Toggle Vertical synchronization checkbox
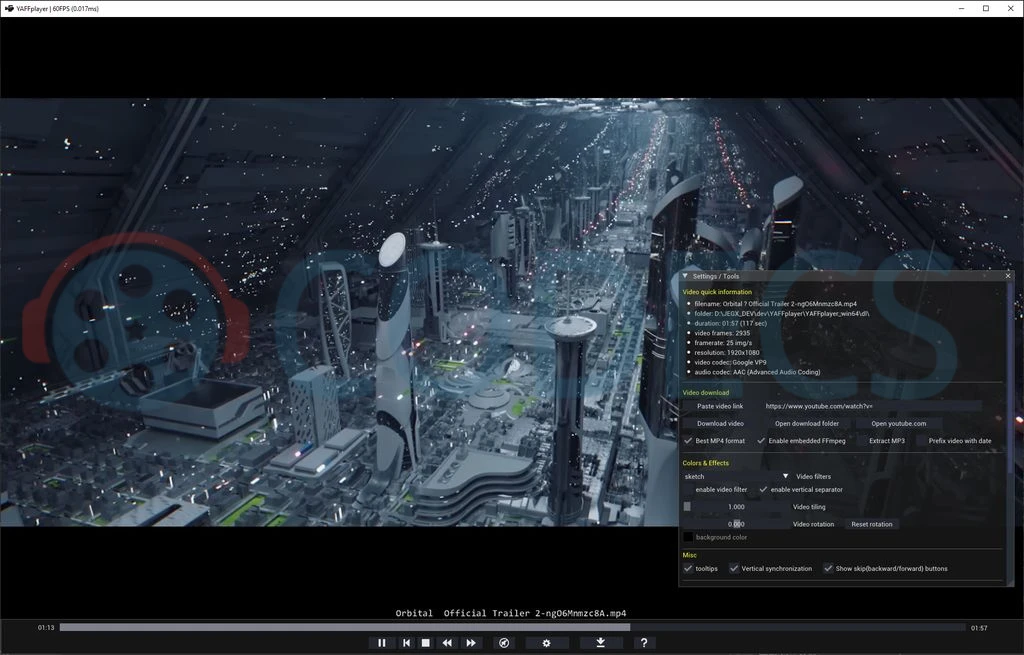 pos(734,568)
